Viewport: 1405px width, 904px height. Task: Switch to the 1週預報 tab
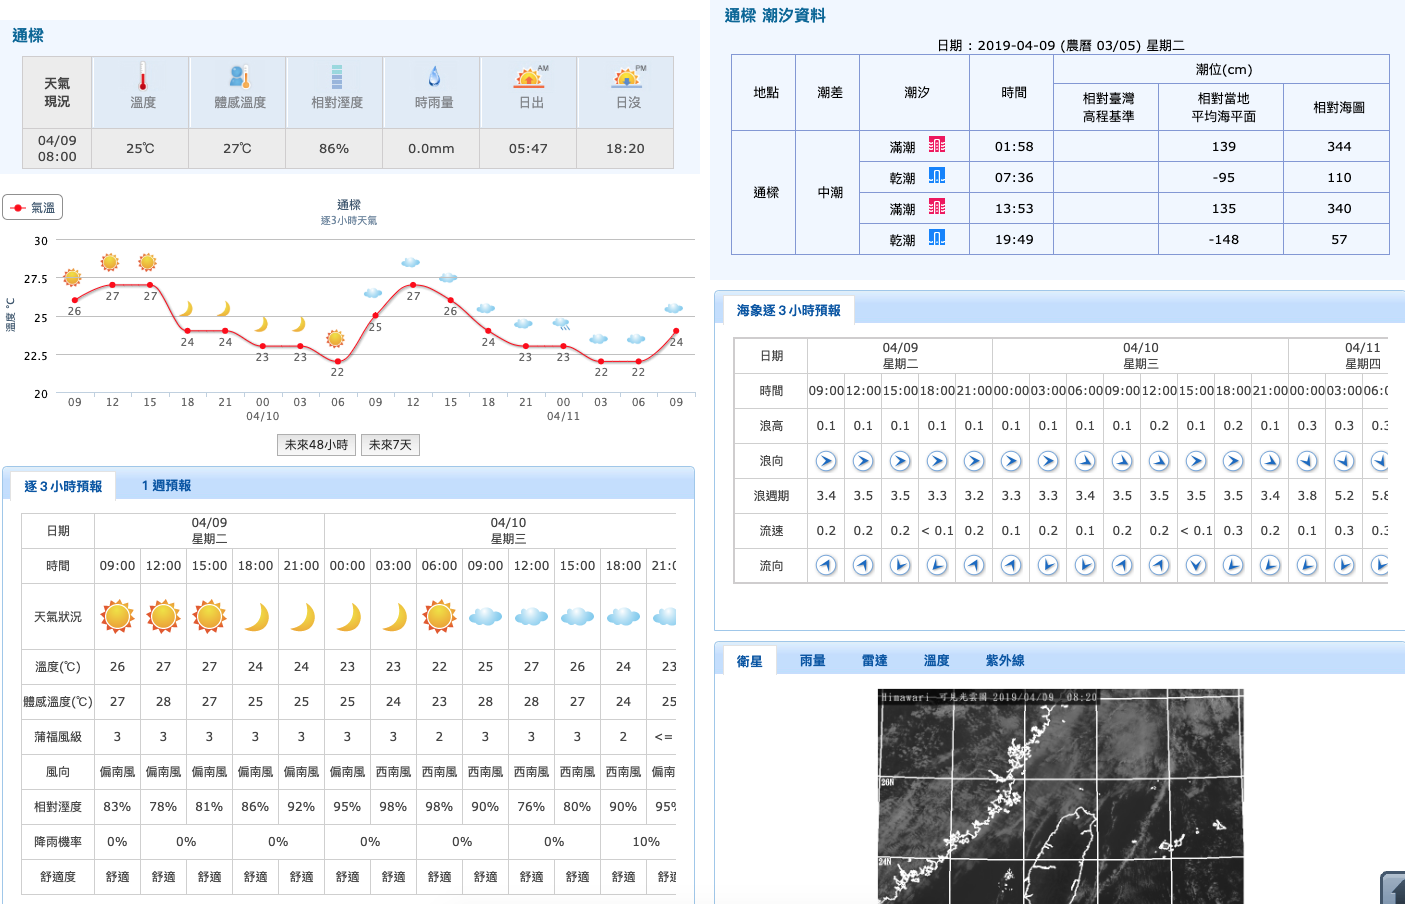coord(166,486)
